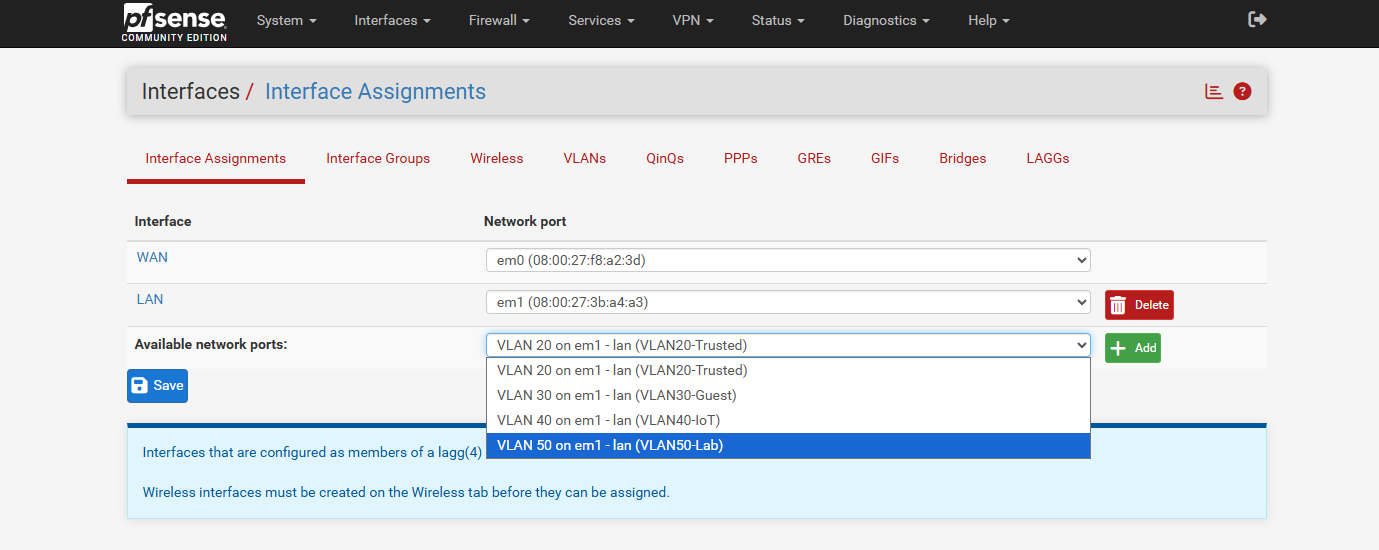Save the interface assignments
The width and height of the screenshot is (1379, 550).
[x=157, y=386]
